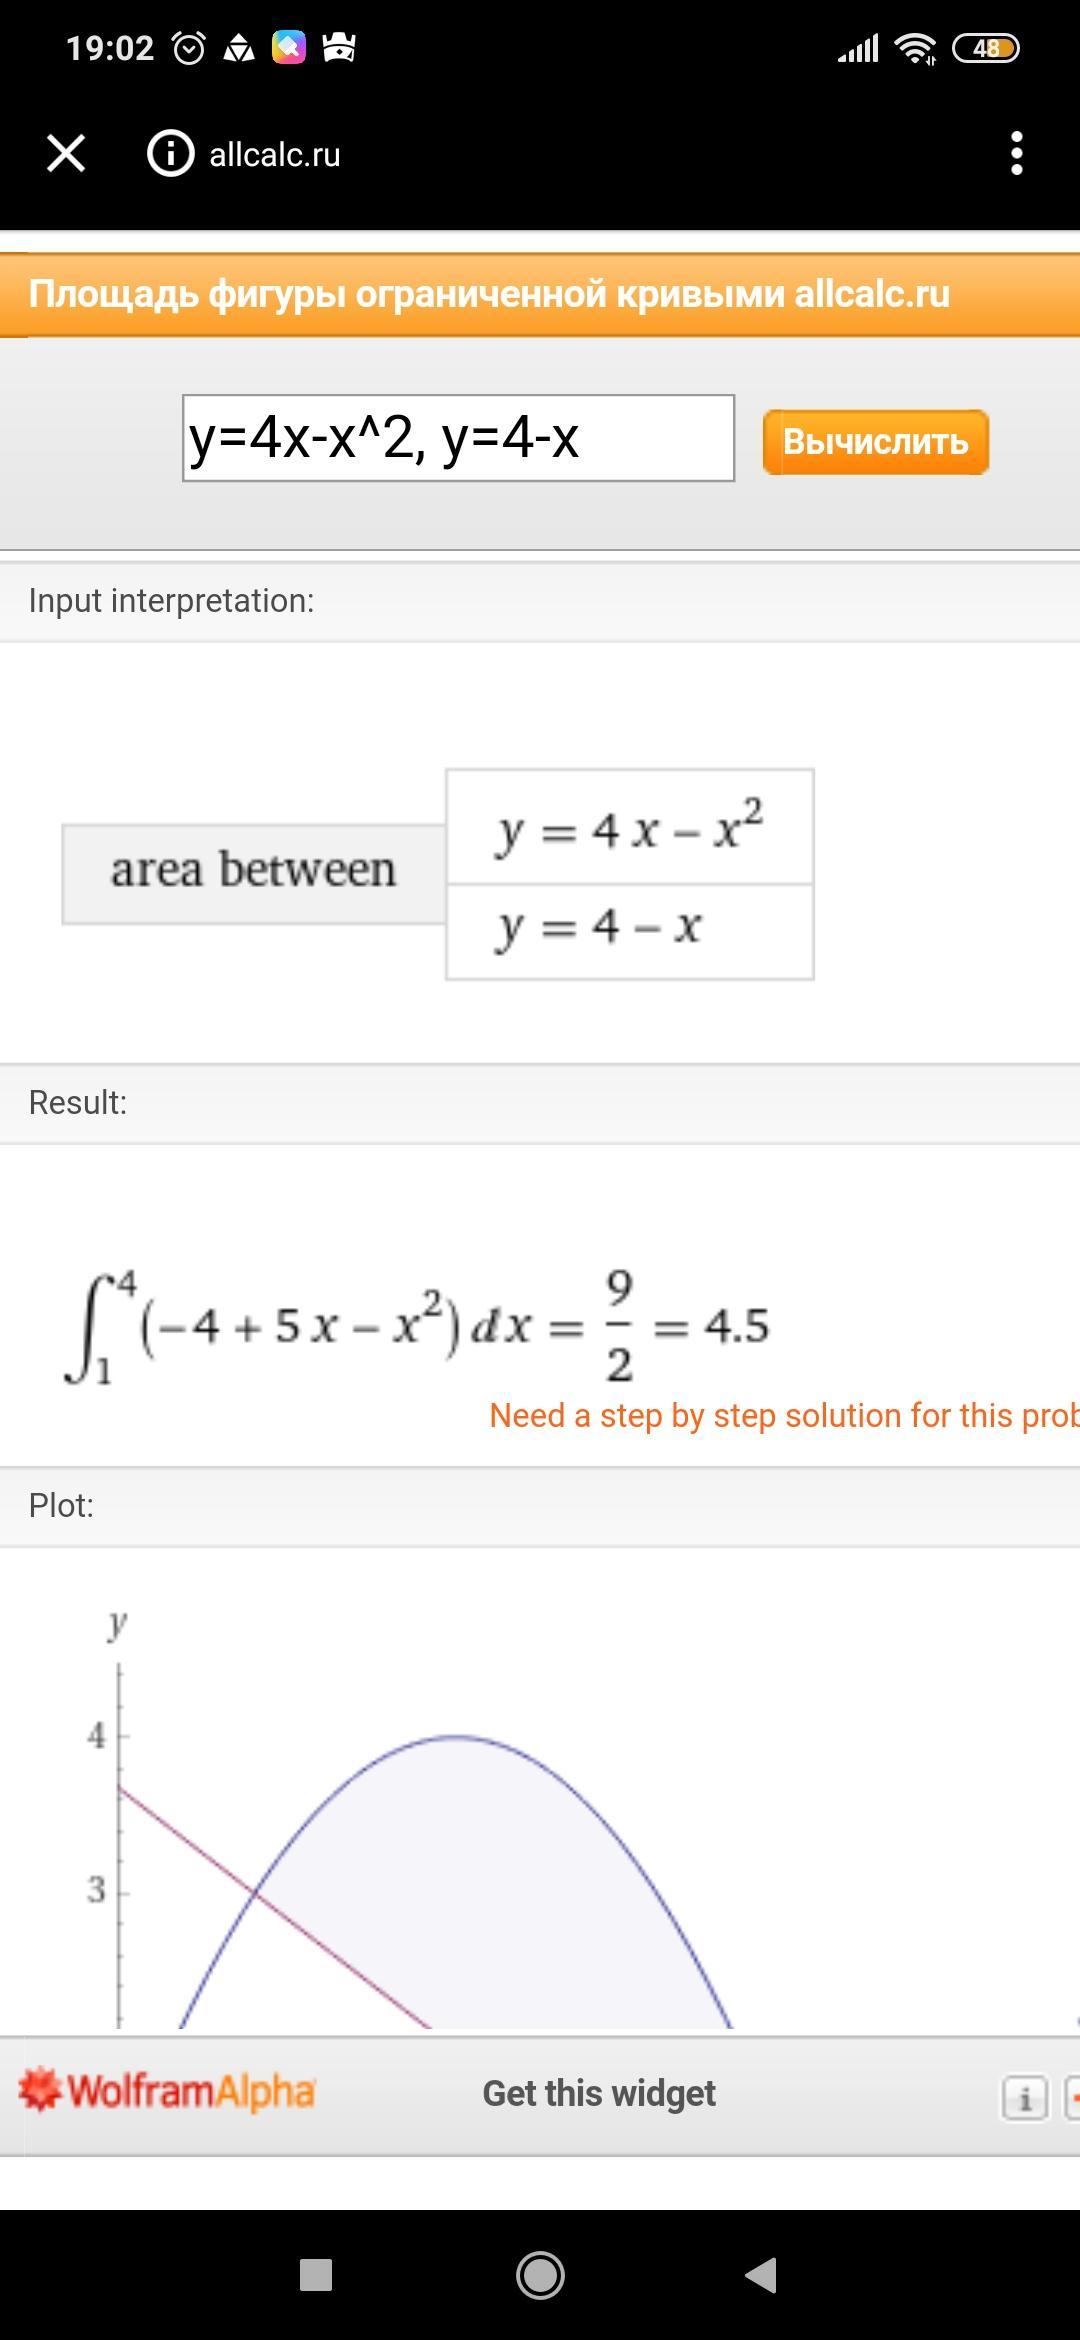Tap the alarm clock status icon
Image resolution: width=1080 pixels, height=2340 pixels.
[x=189, y=48]
